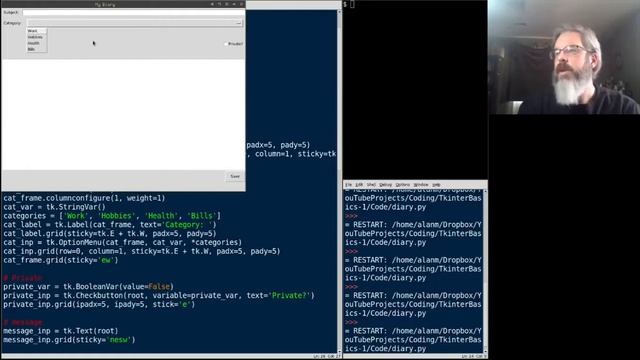Click the "cat_frame.grid(sticky='ew')" line
Image resolution: width=640 pixels, height=360 pixels.
click(x=61, y=260)
